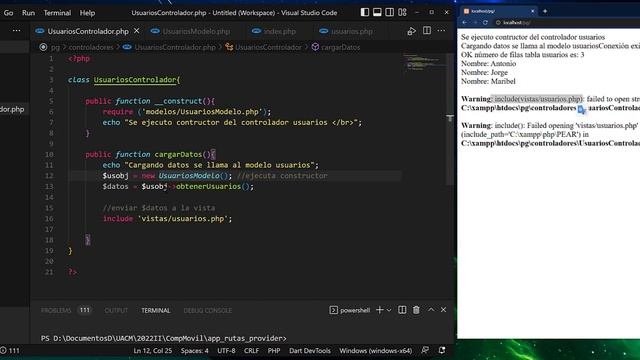The width and height of the screenshot is (640, 360).
Task: Expand launch profile dropdown arrow
Action: (389, 310)
